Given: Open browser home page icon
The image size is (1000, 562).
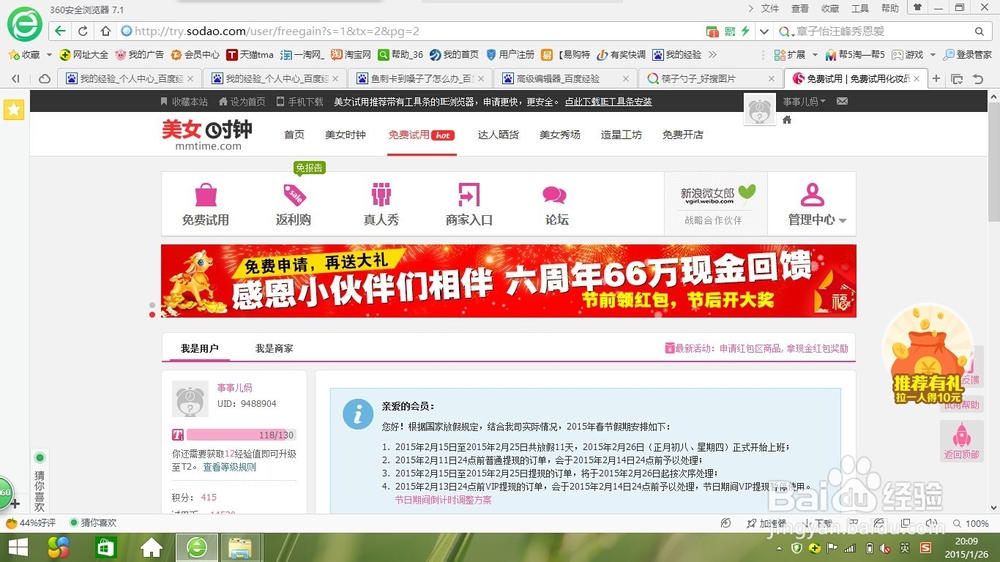Looking at the screenshot, I should point(105,31).
